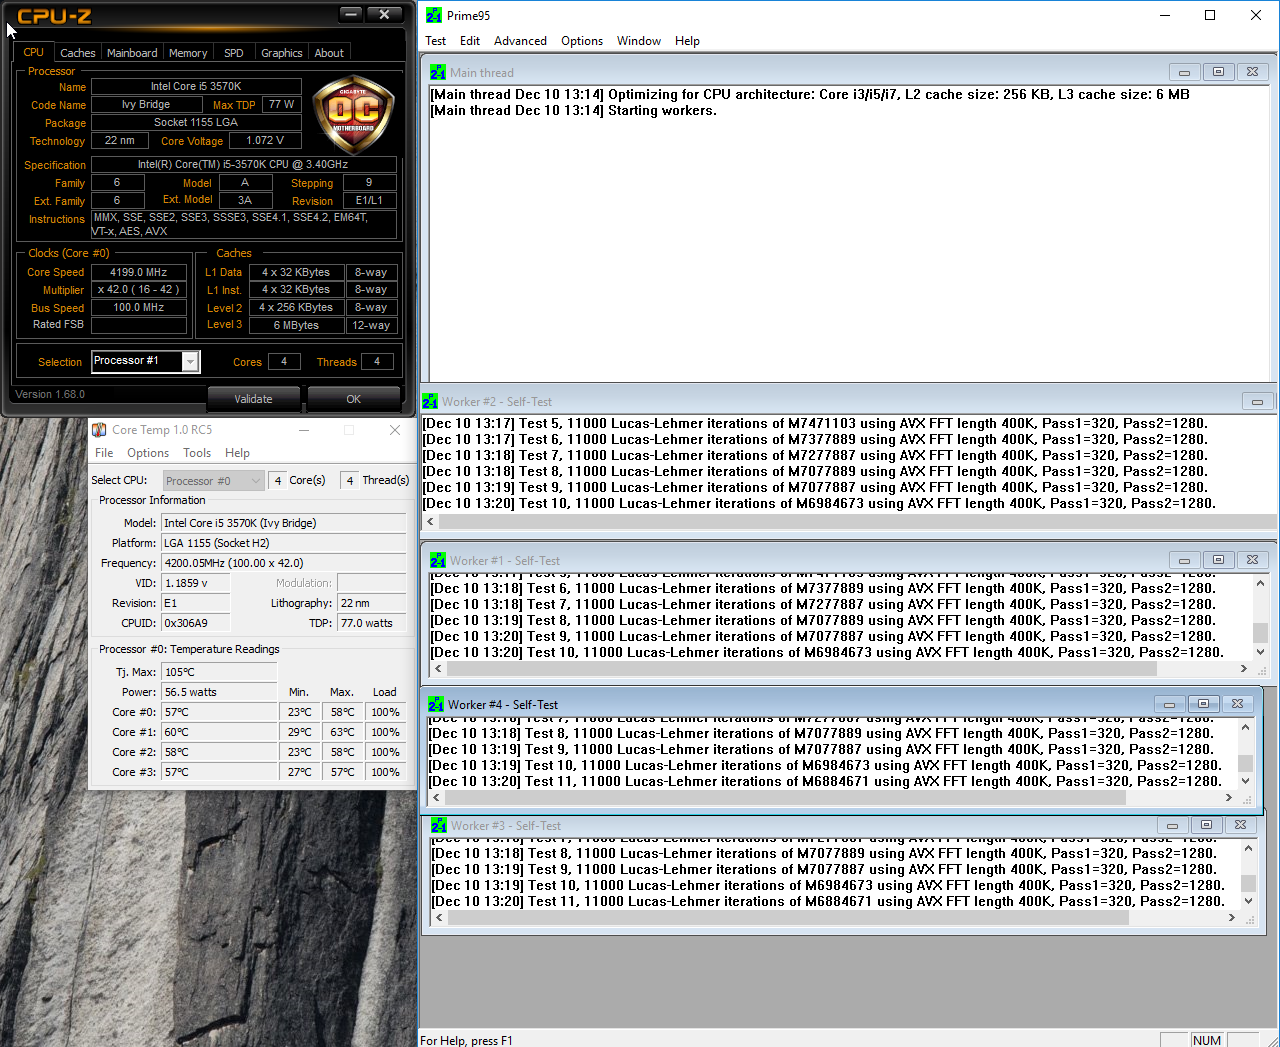Click the Specification Intel Core i5-3570K field
The image size is (1280, 1047).
point(243,165)
